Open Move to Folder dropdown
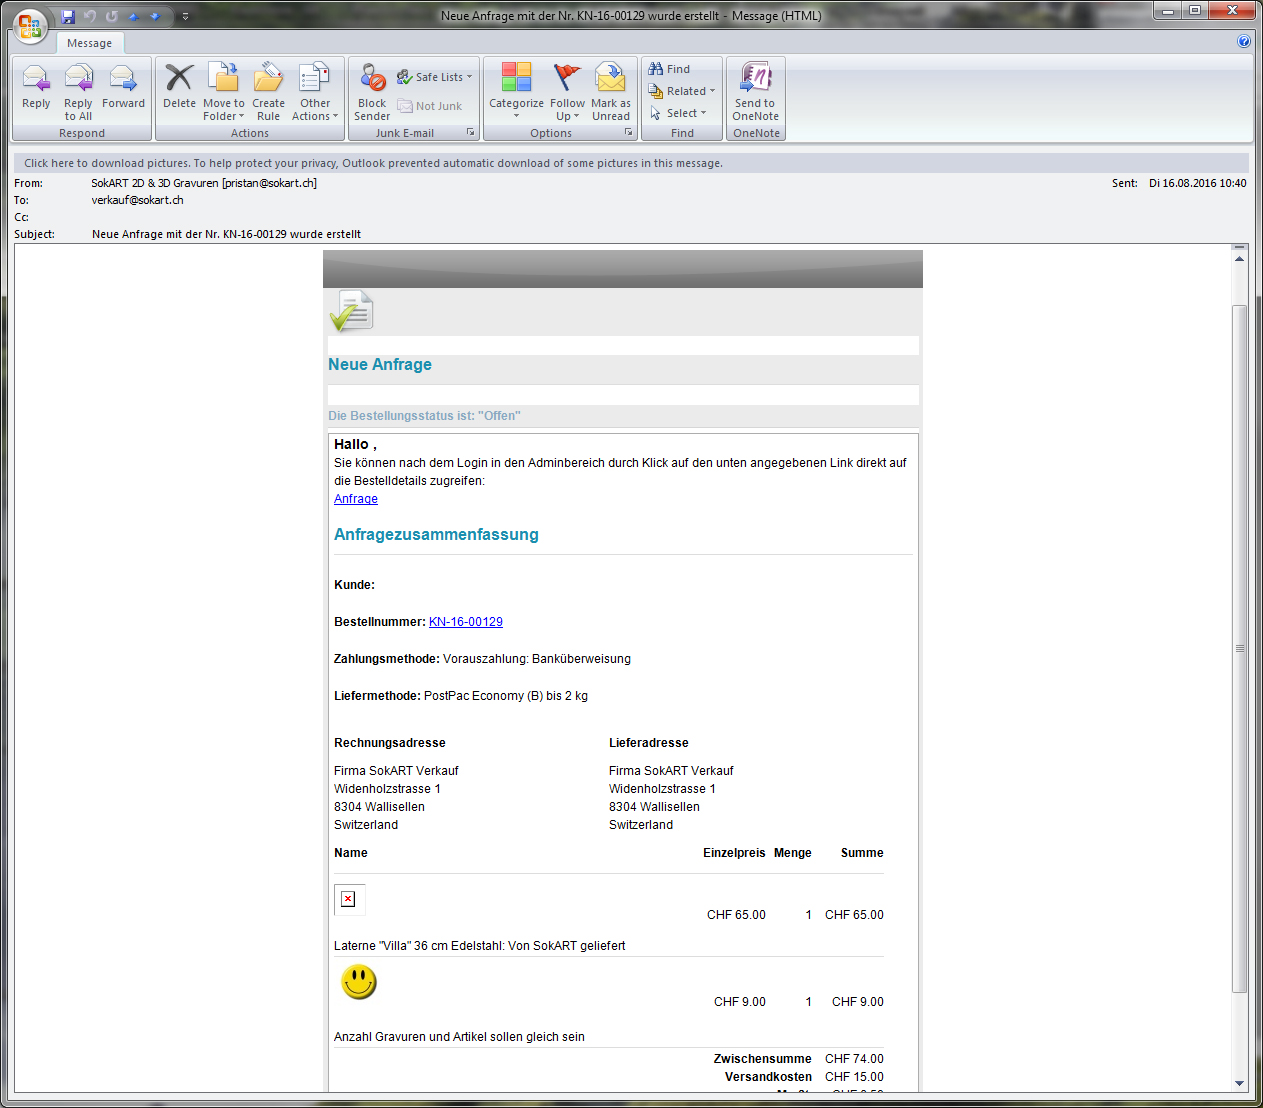Image resolution: width=1263 pixels, height=1108 pixels. click(x=224, y=90)
